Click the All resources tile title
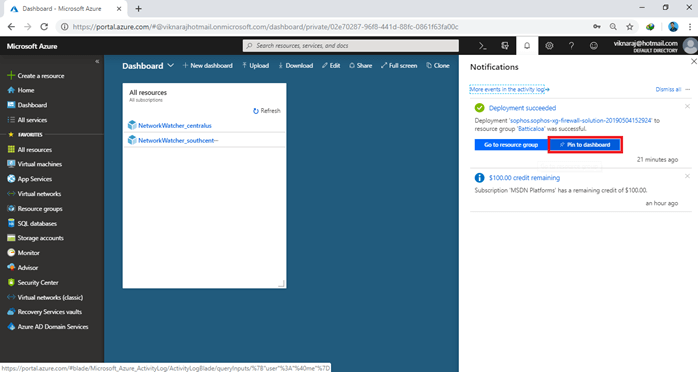 pos(148,93)
